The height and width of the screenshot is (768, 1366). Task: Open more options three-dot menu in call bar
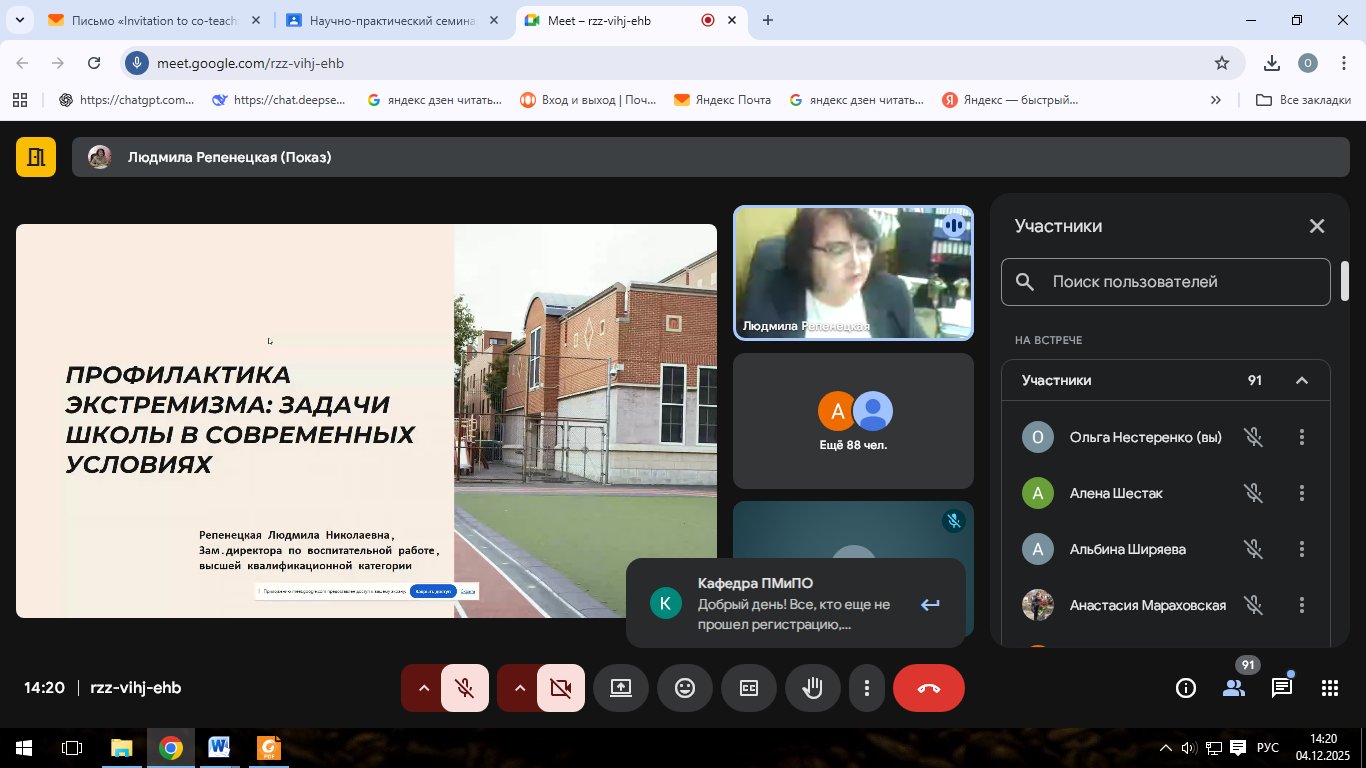point(867,688)
